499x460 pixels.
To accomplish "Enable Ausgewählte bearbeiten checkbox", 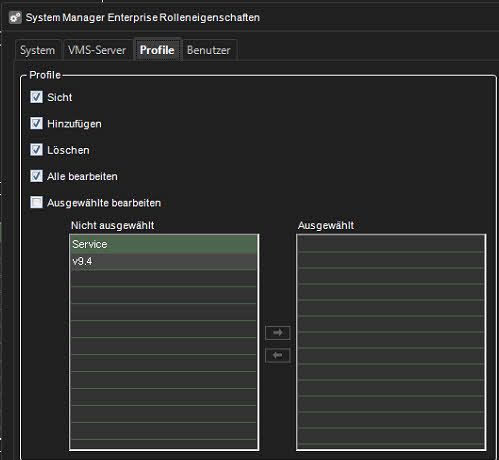I will (x=36, y=202).
